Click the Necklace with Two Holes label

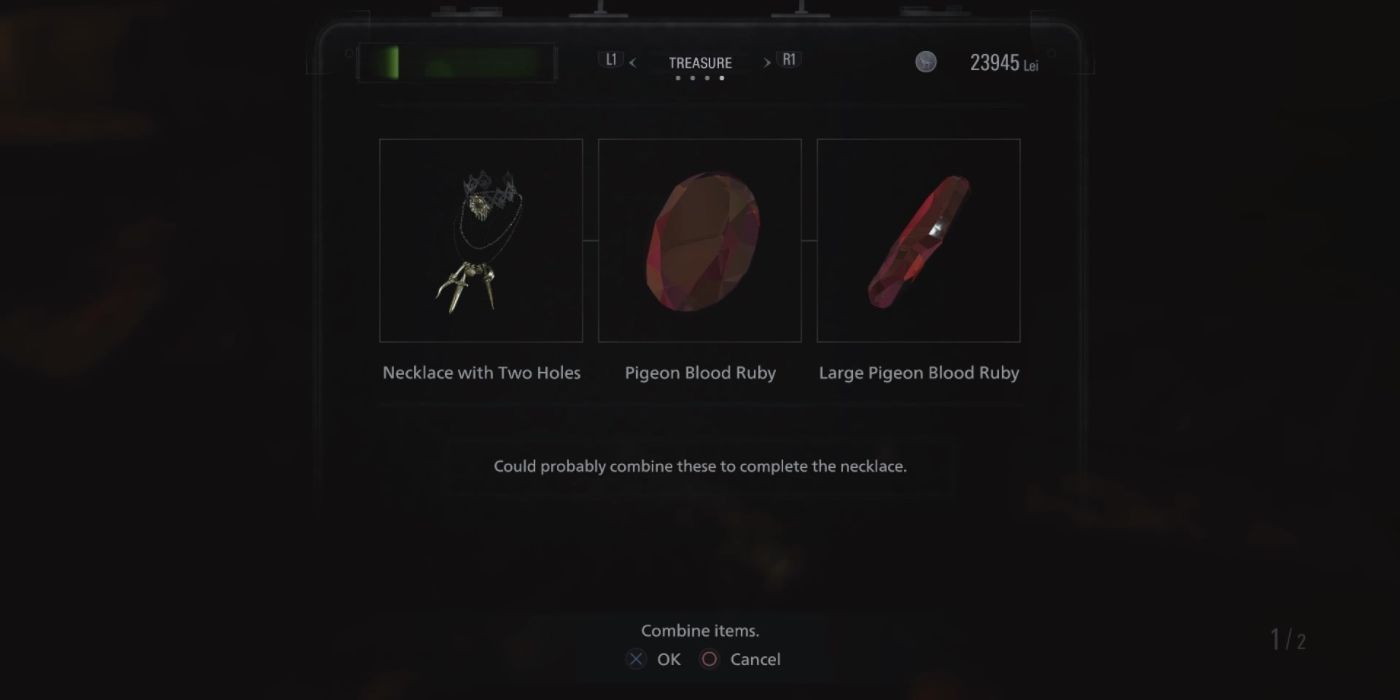tap(481, 373)
